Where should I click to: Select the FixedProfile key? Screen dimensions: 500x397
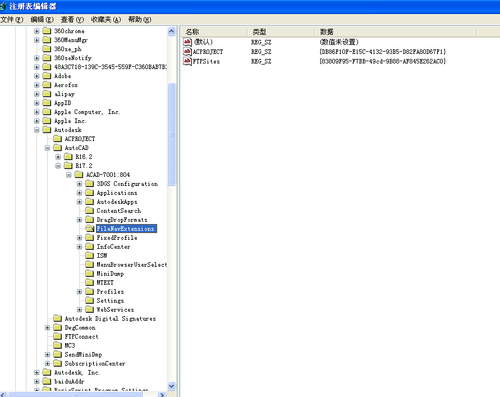(117, 238)
